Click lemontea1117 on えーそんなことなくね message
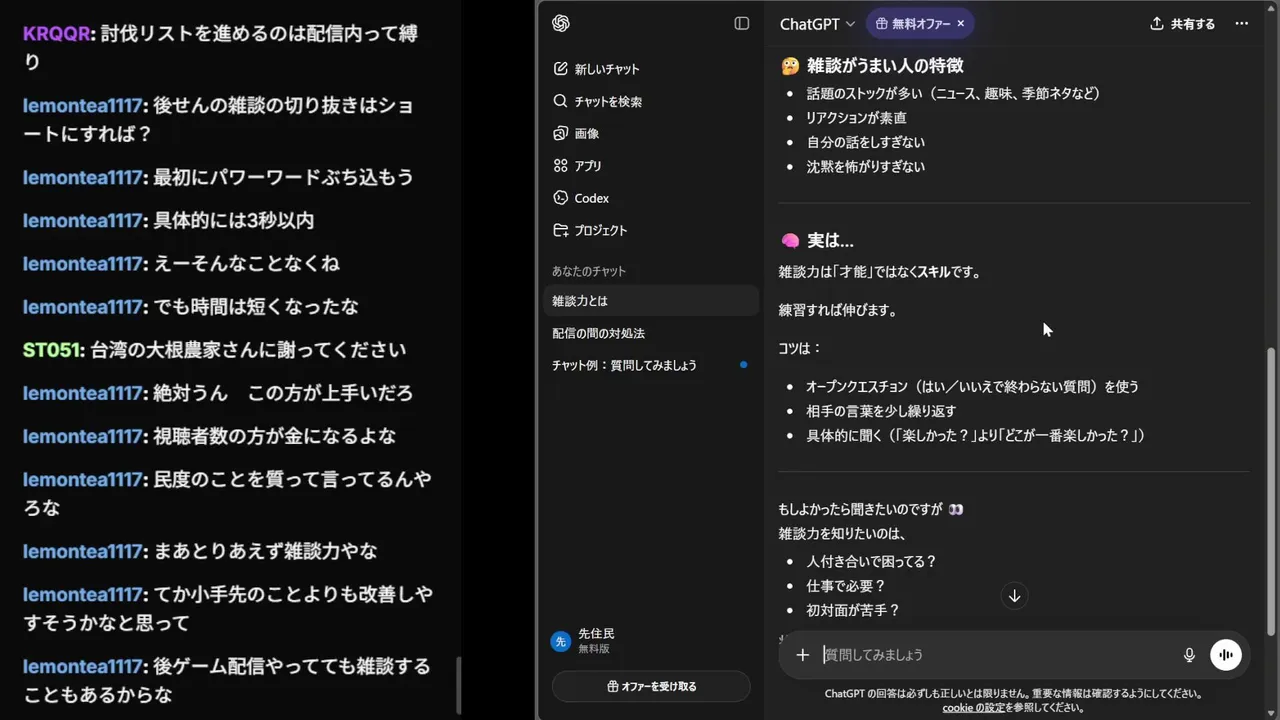The height and width of the screenshot is (720, 1280). pos(83,263)
